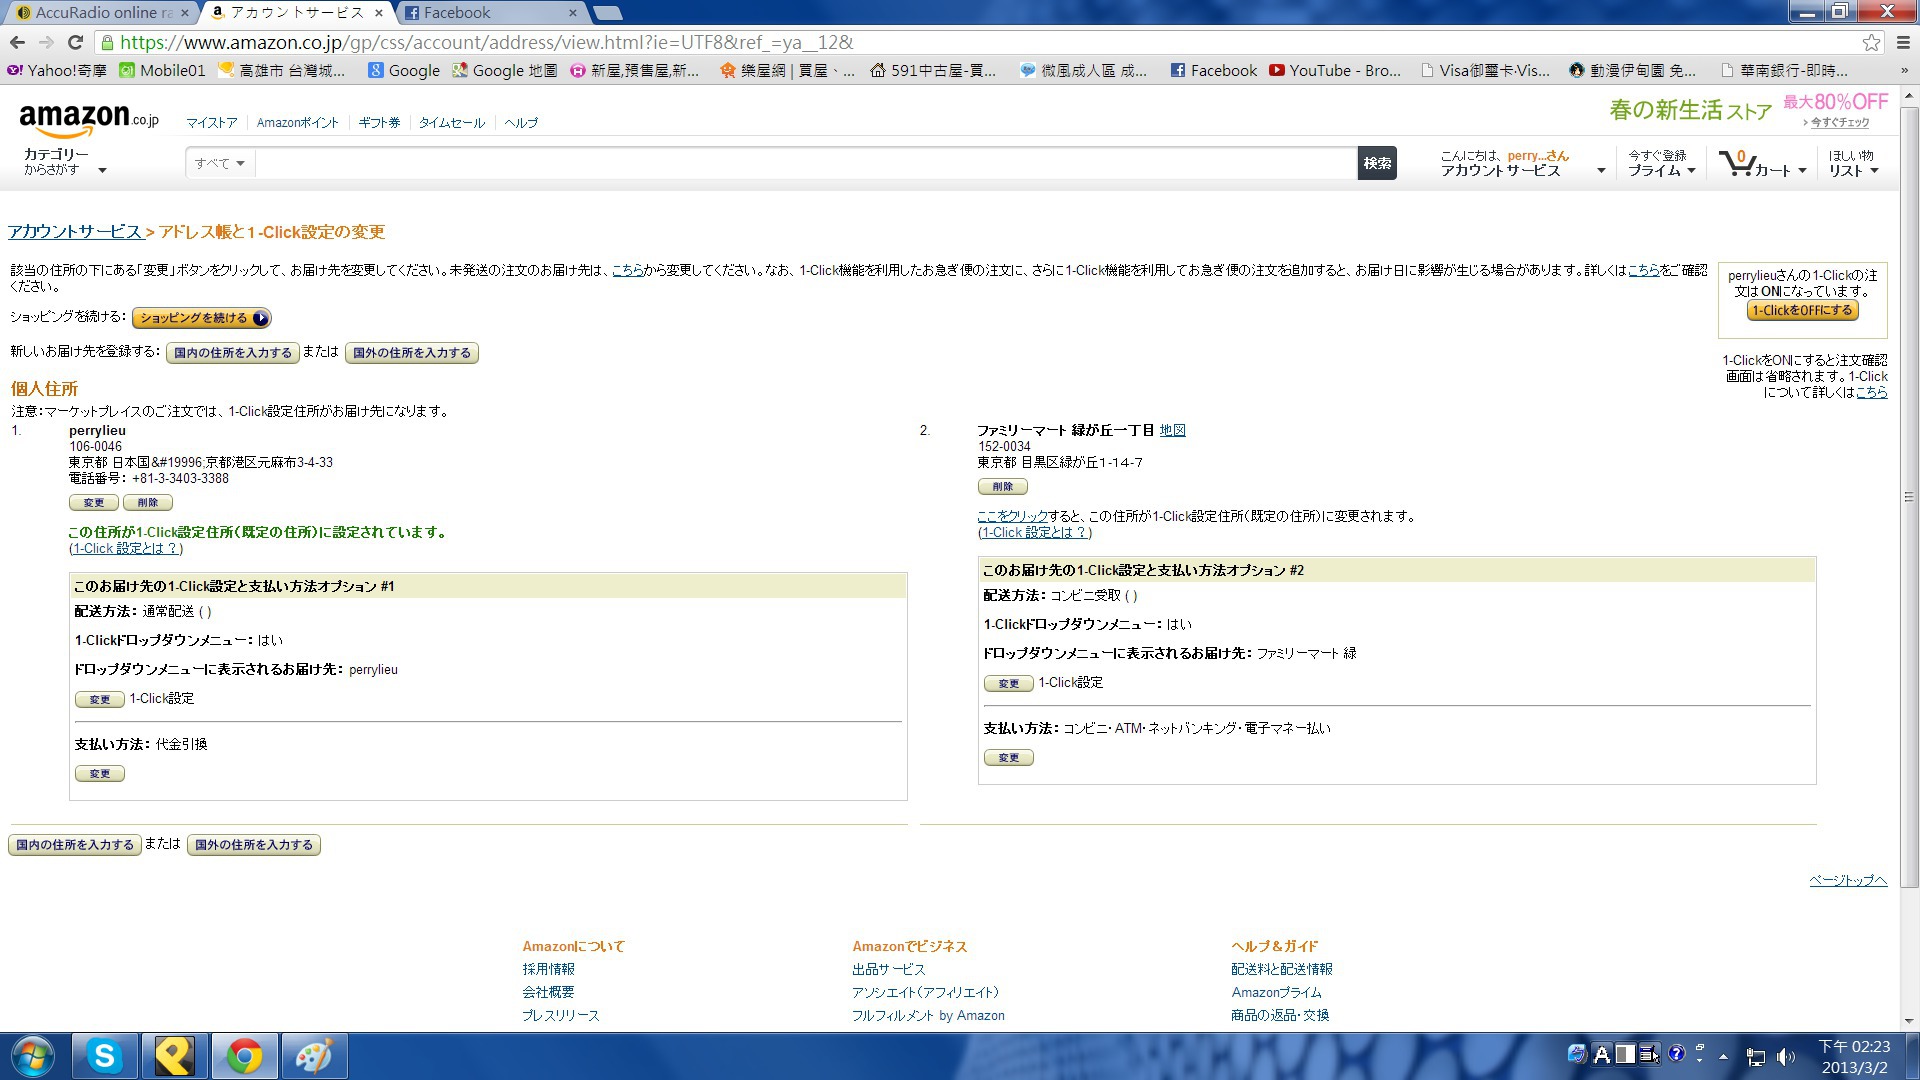Click the browser forward arrow
The image size is (1920, 1080).
click(46, 42)
